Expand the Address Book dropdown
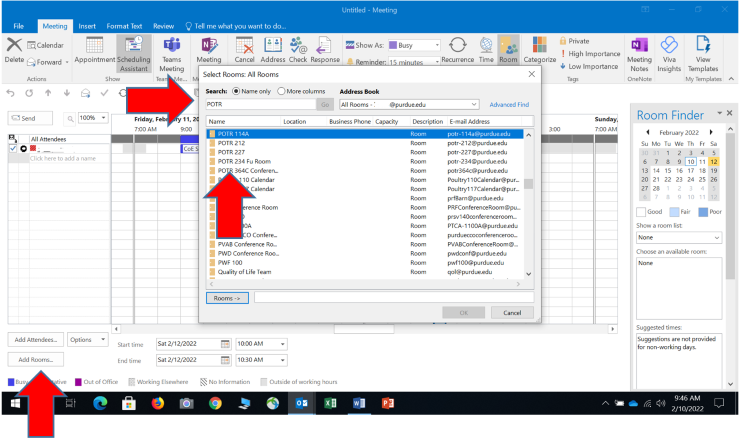The height and width of the screenshot is (439, 750). (x=477, y=103)
